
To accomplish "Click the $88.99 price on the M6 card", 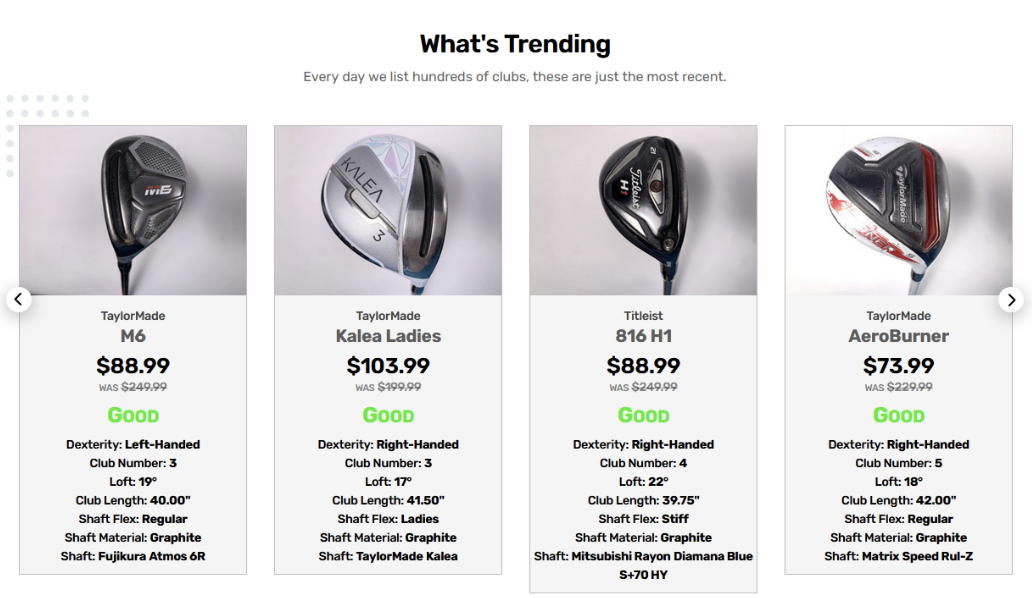I will (x=132, y=366).
